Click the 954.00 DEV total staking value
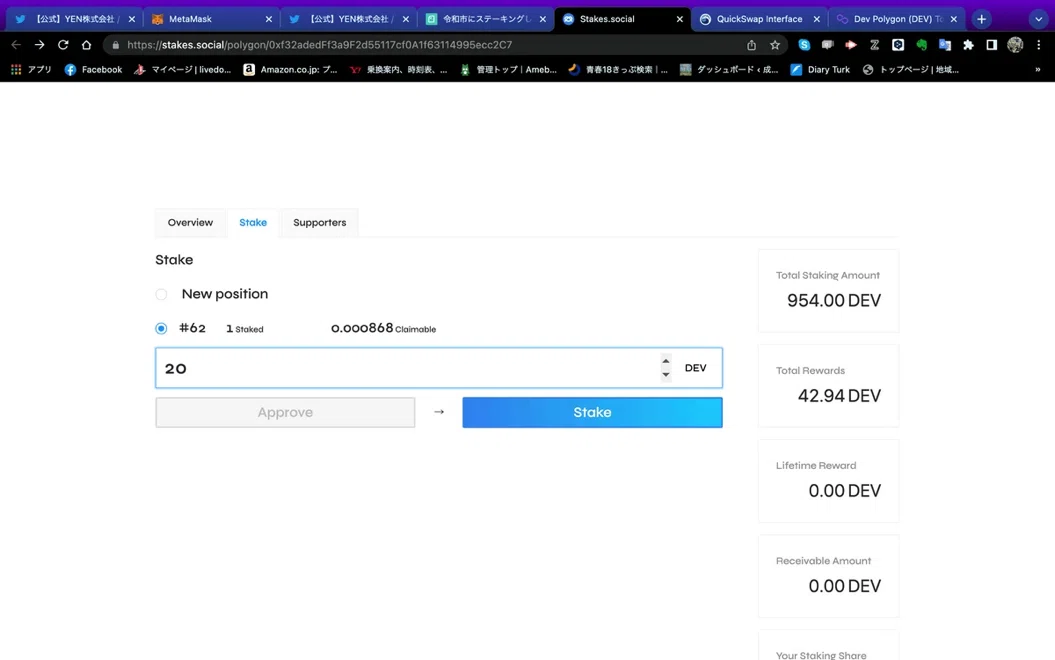The height and width of the screenshot is (660, 1055). point(834,301)
